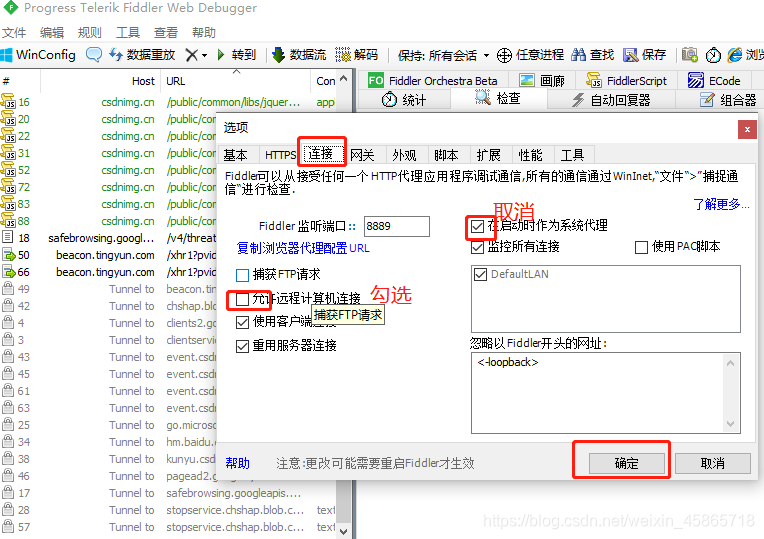Open the ECode tab
The width and height of the screenshot is (764, 539).
[x=714, y=80]
